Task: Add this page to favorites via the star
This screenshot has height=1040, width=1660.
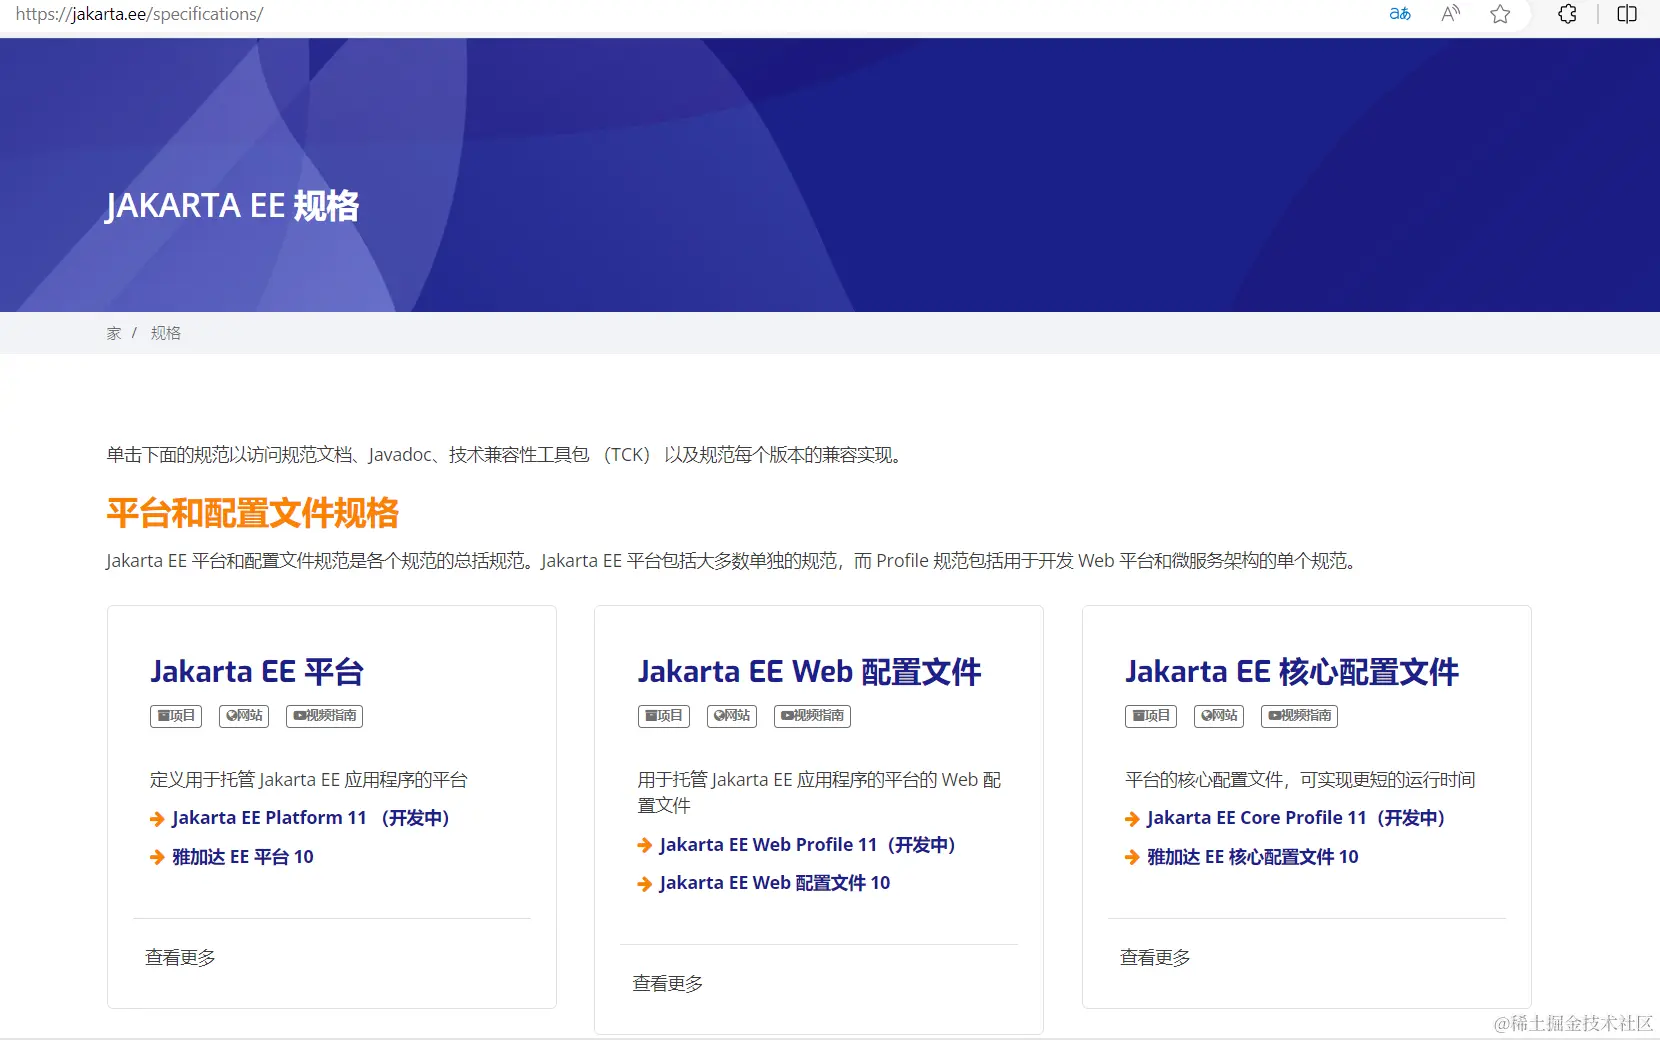Action: coord(1500,14)
